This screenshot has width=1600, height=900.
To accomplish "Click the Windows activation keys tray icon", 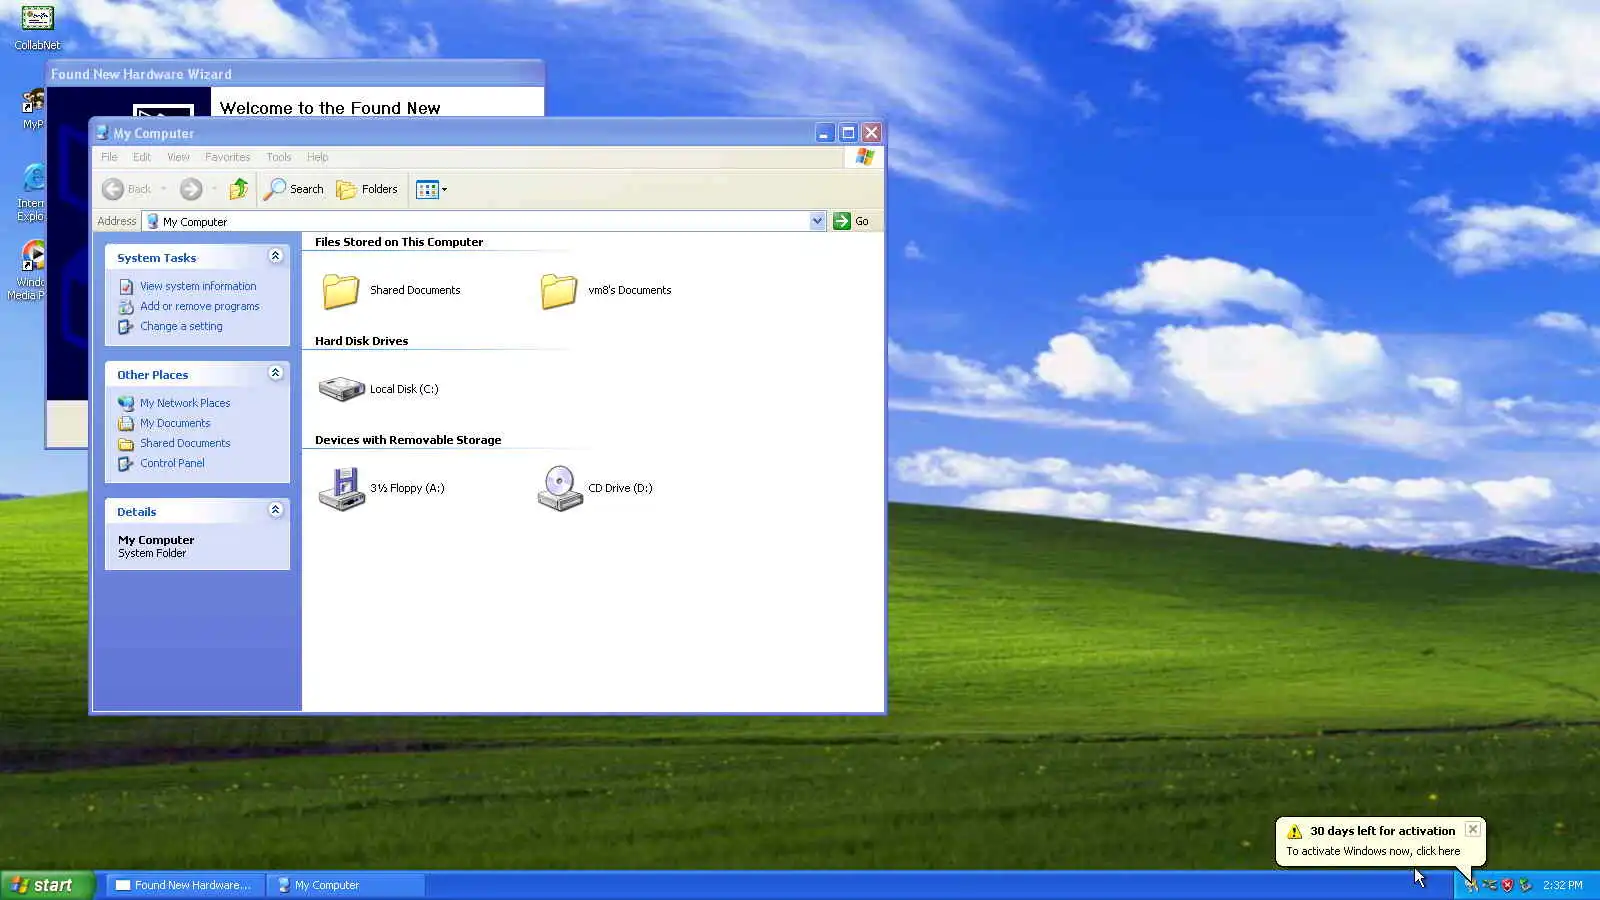I will [x=1471, y=885].
